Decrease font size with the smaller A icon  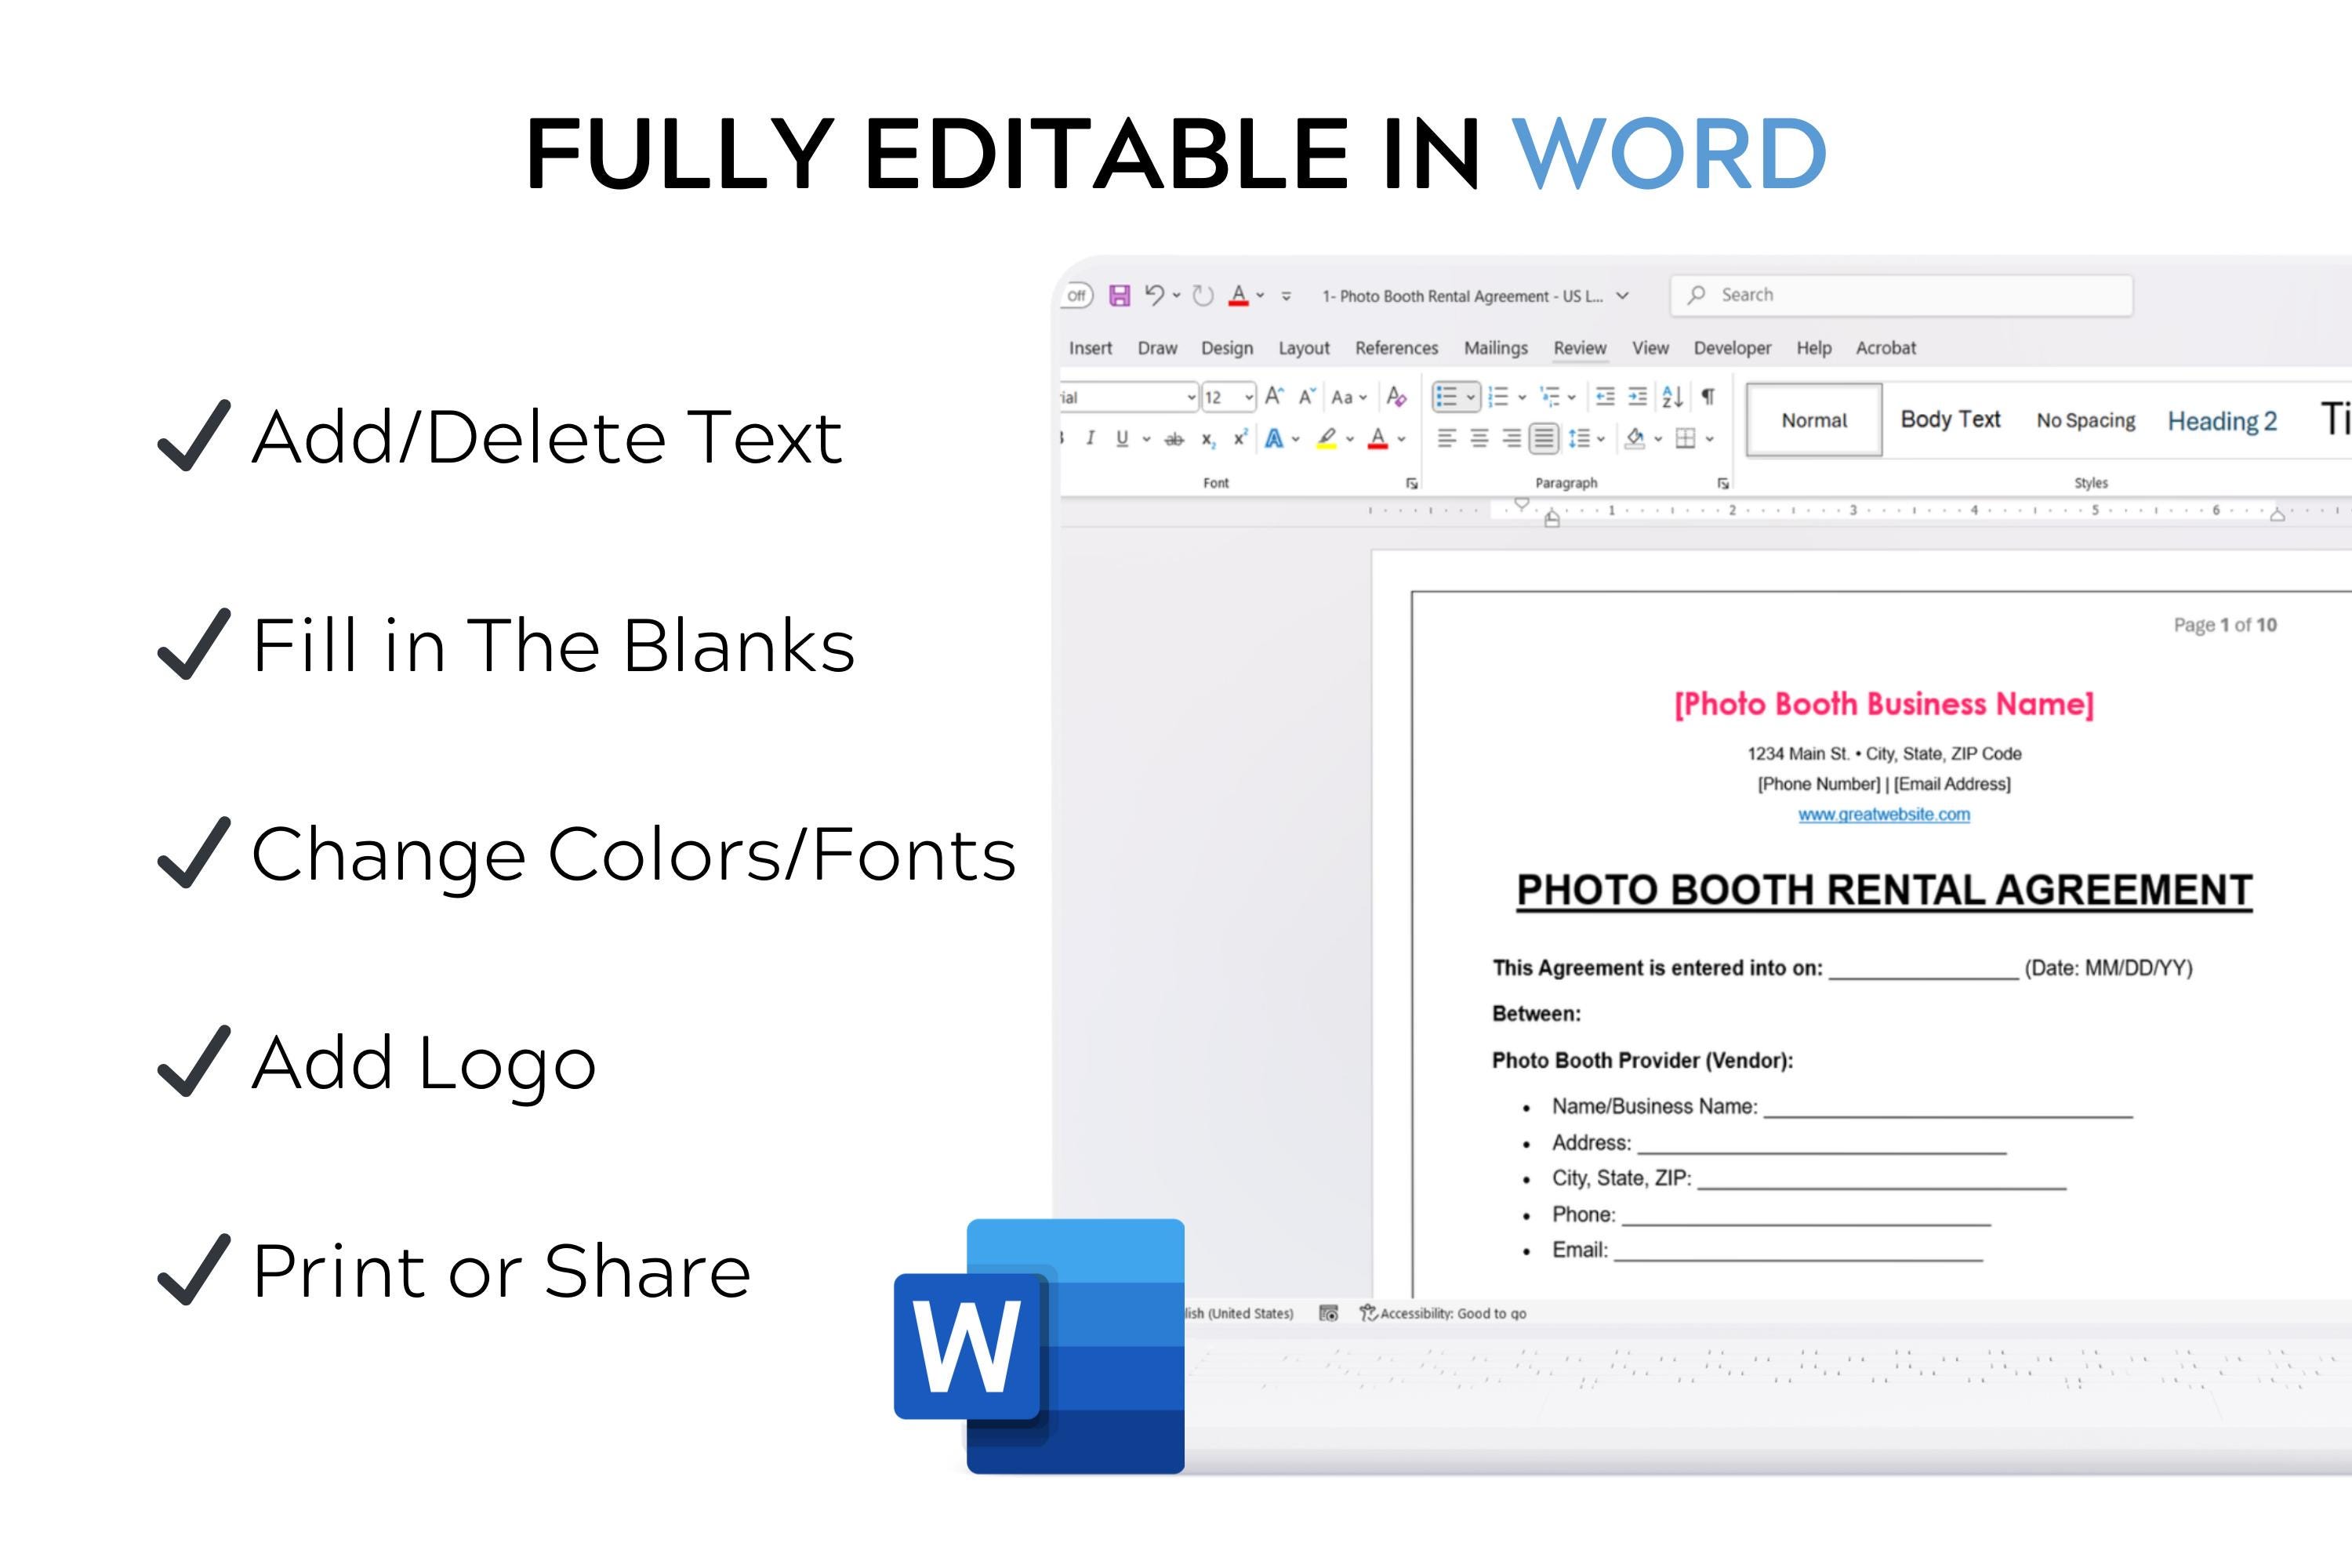(1307, 397)
